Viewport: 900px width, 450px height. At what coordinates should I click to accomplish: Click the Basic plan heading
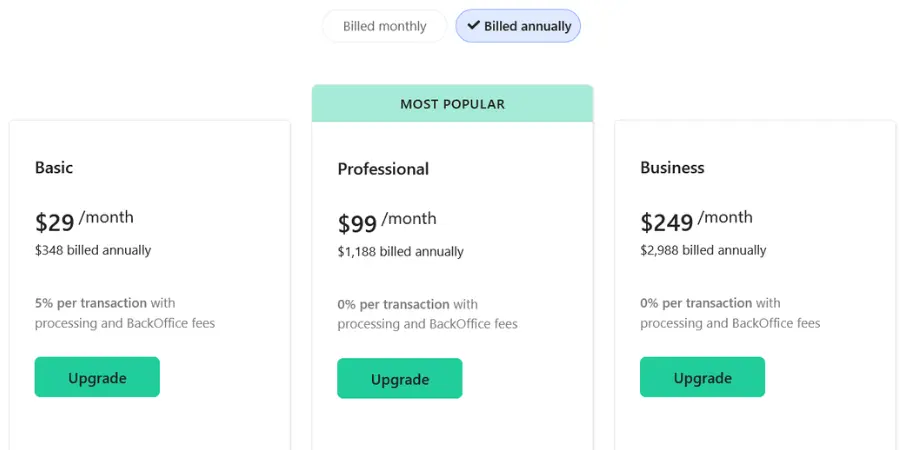pos(54,168)
